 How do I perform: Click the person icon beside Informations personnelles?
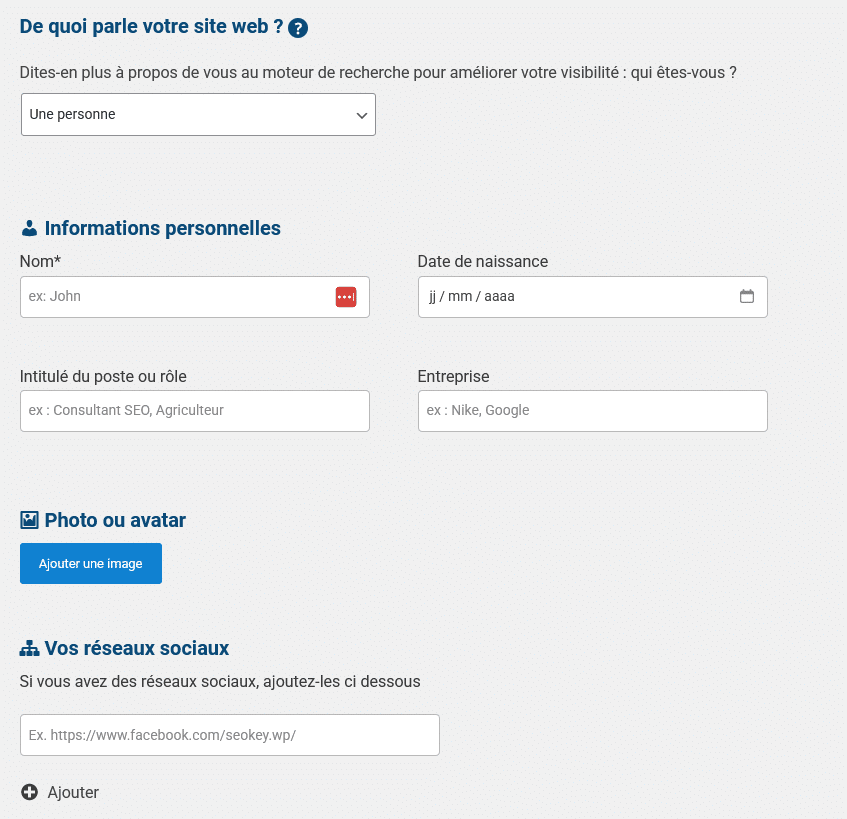pos(29,229)
